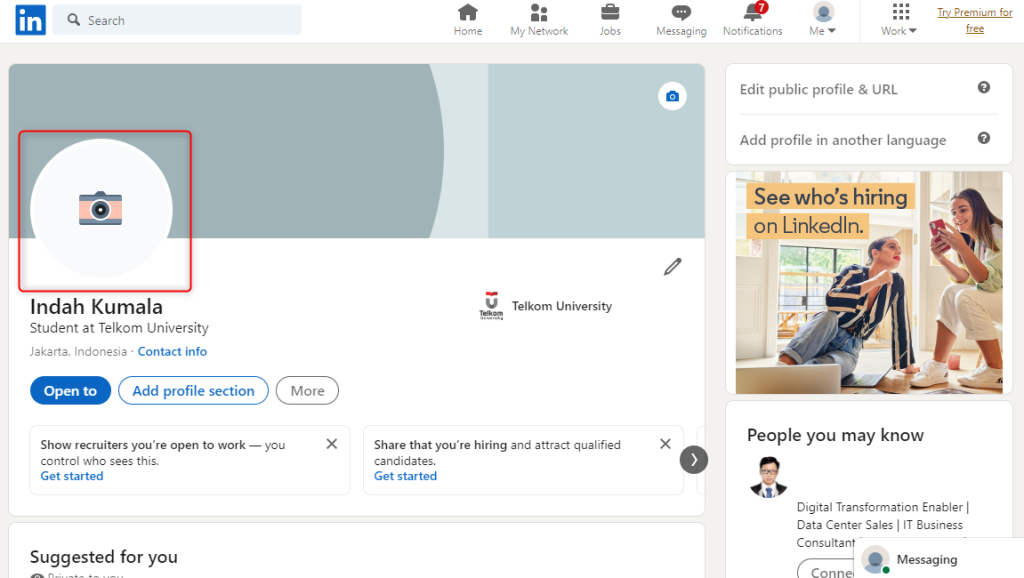Click help icon beside Add profile language

[984, 138]
